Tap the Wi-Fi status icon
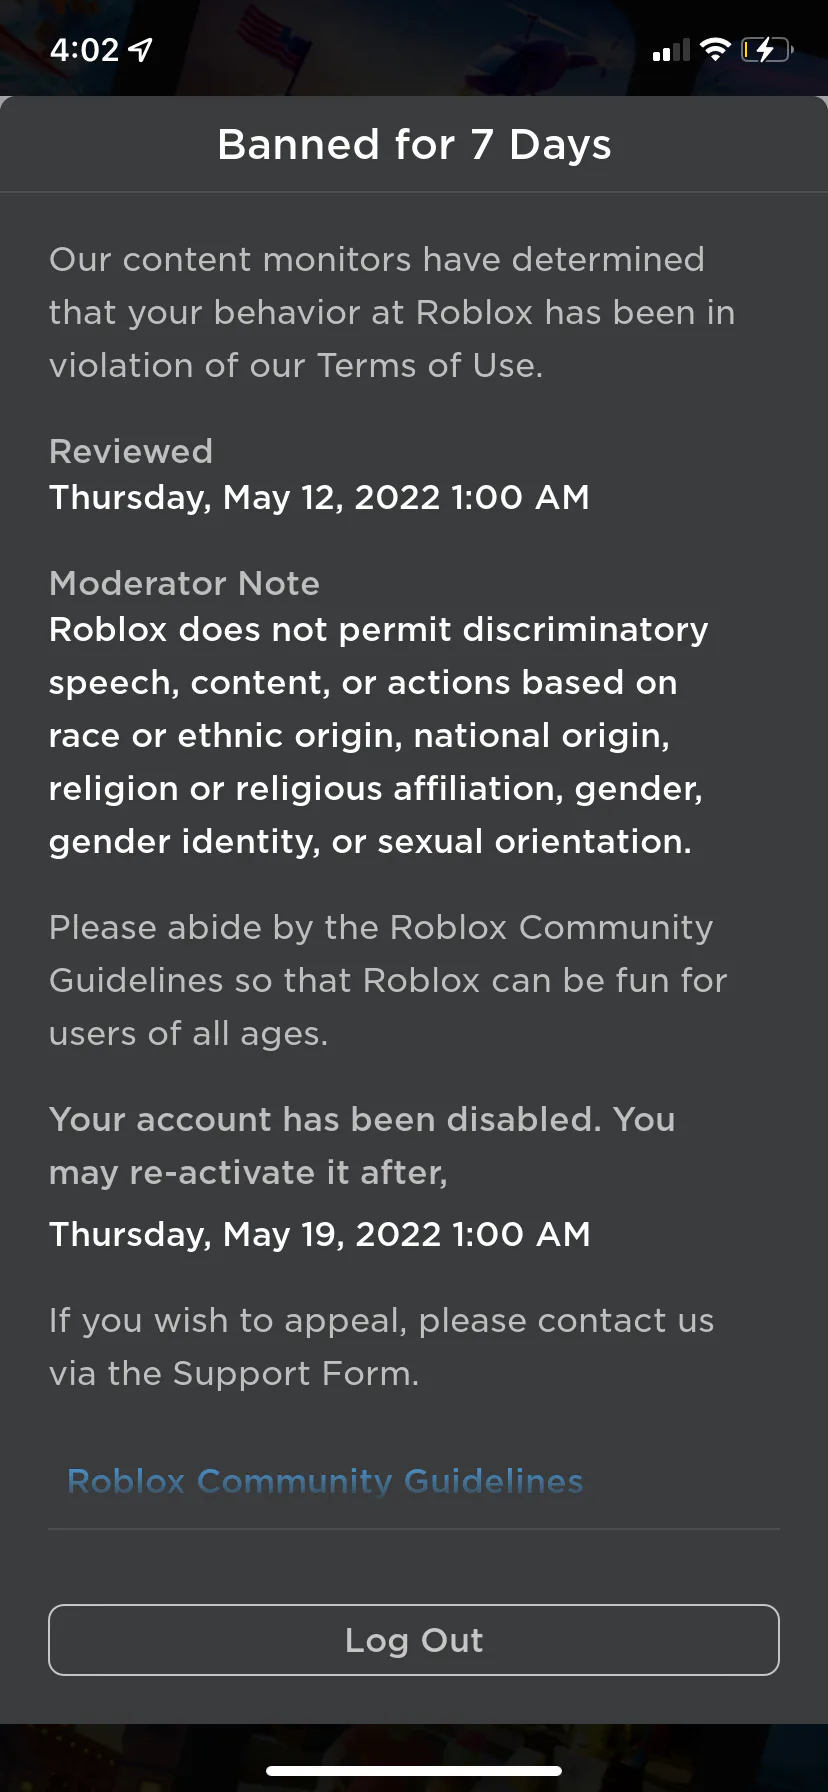Viewport: 828px width, 1792px height. point(715,49)
